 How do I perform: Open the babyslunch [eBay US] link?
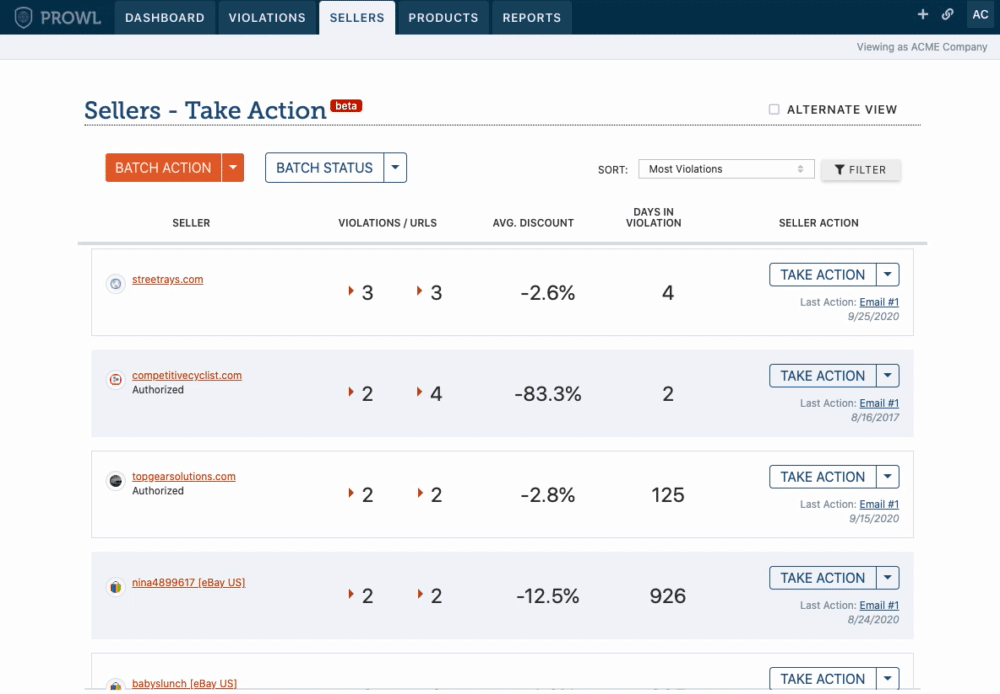184,683
